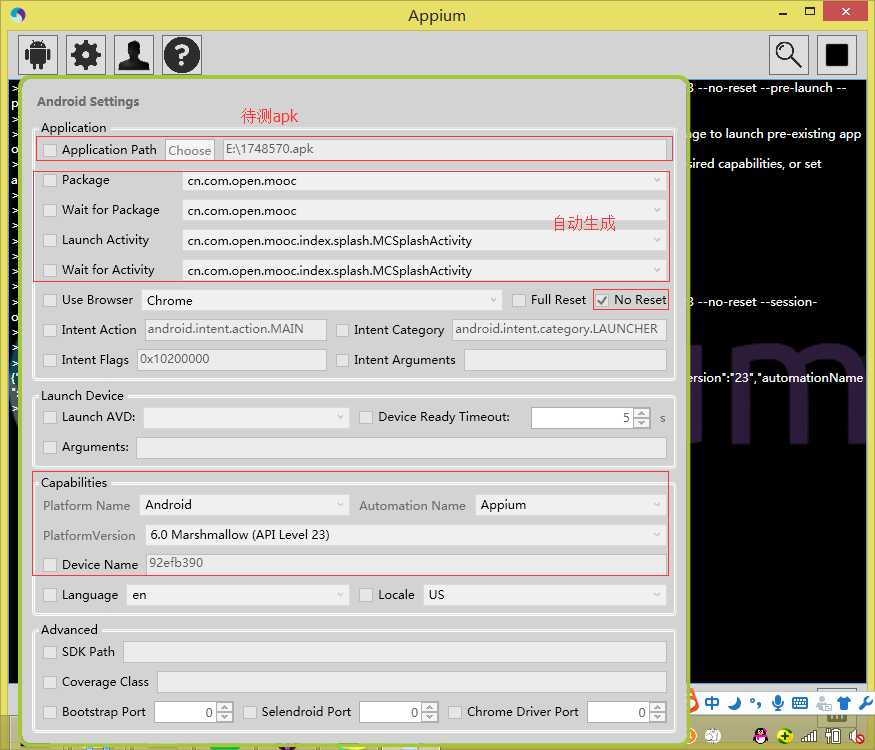Tick the Package checkbox
875x750 pixels.
[50, 180]
